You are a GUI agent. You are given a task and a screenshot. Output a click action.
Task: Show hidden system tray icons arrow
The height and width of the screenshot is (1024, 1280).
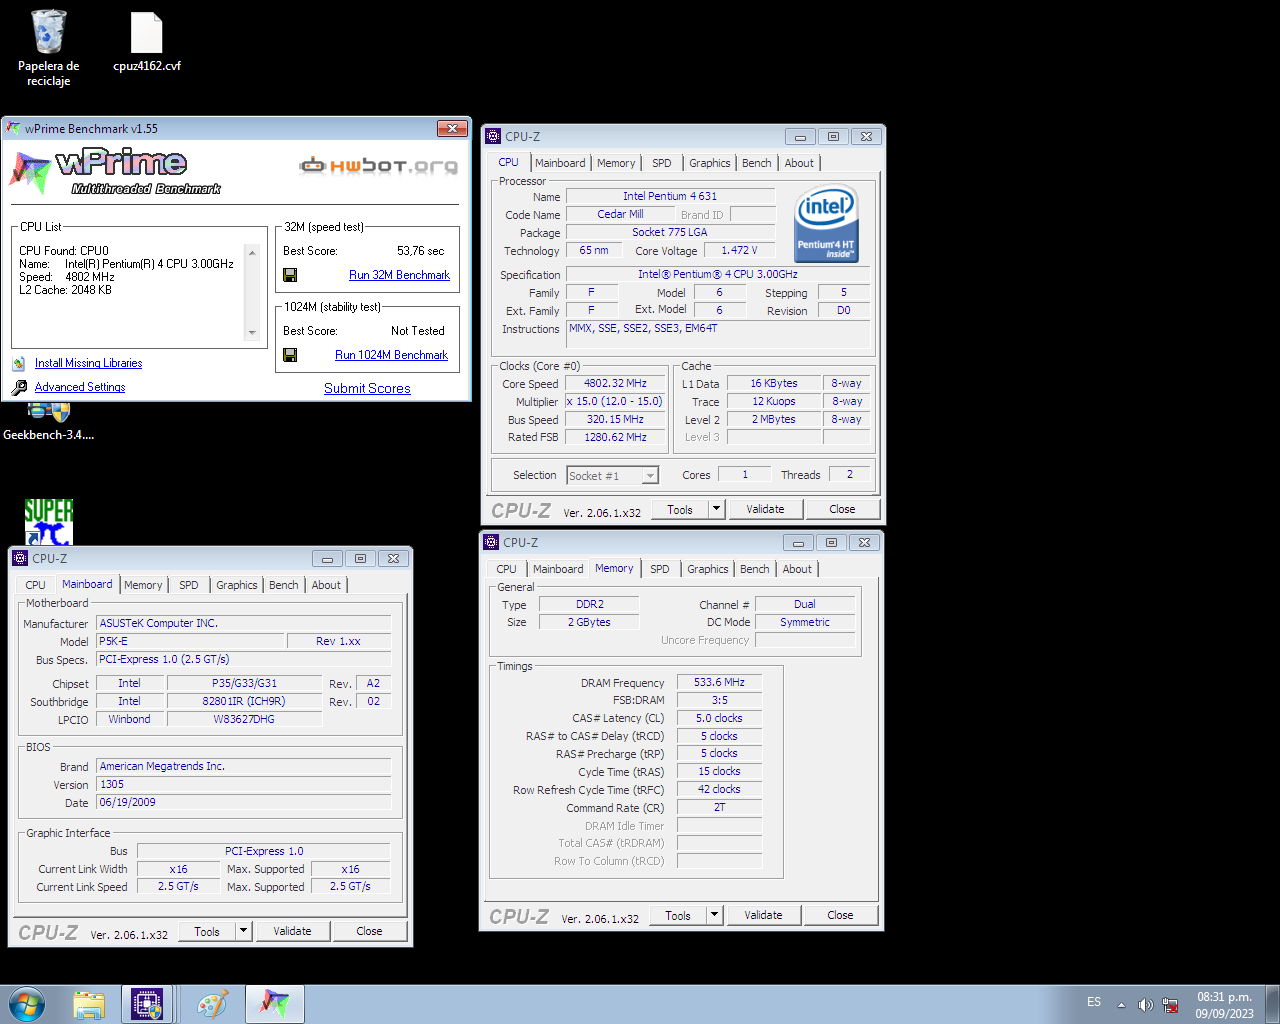point(1121,1004)
